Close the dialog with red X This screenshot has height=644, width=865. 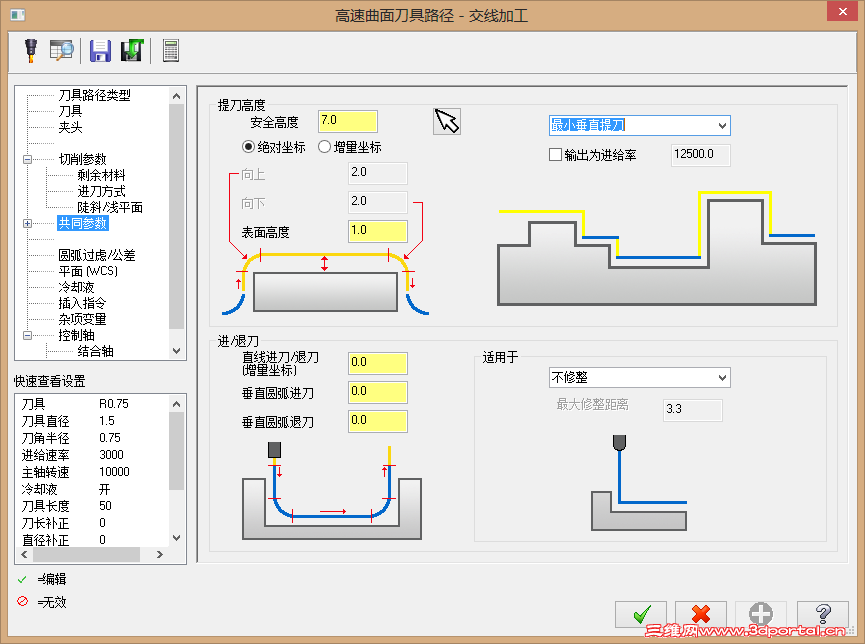pyautogui.click(x=842, y=11)
